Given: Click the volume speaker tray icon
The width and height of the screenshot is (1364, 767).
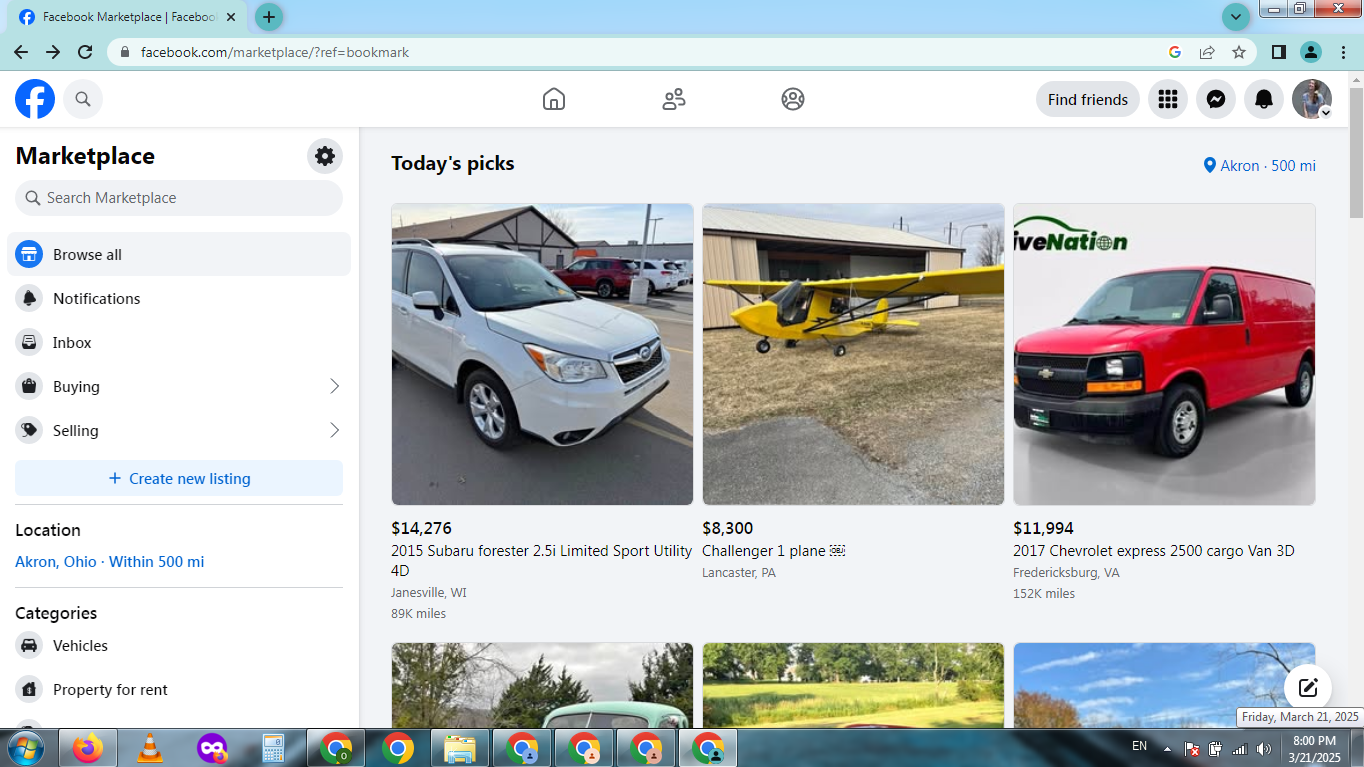Looking at the screenshot, I should (1264, 748).
